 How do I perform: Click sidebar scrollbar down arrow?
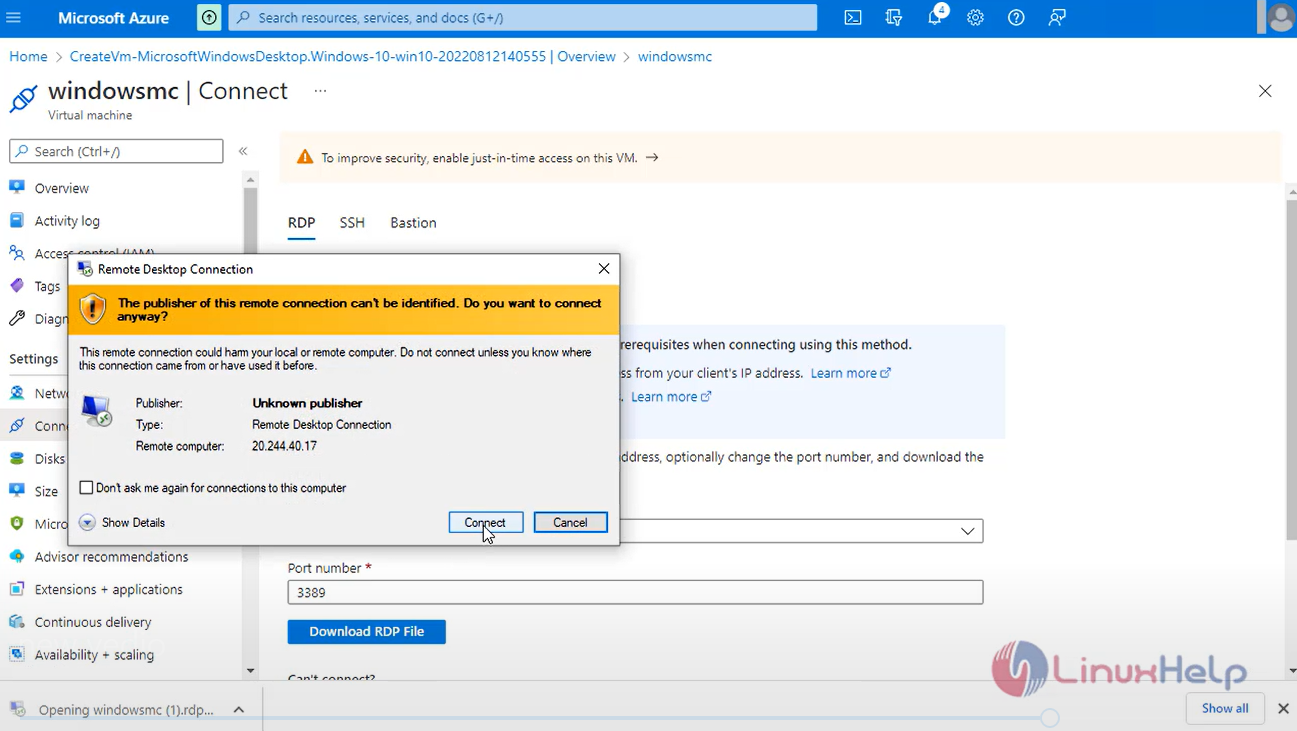250,671
